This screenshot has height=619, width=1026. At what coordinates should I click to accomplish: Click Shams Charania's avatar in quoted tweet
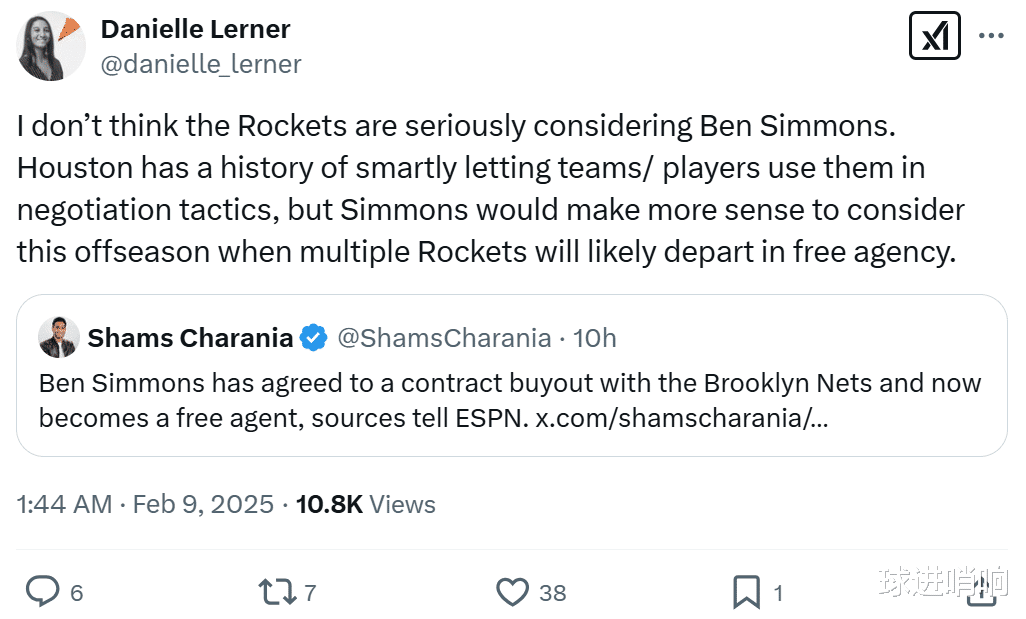(x=59, y=338)
